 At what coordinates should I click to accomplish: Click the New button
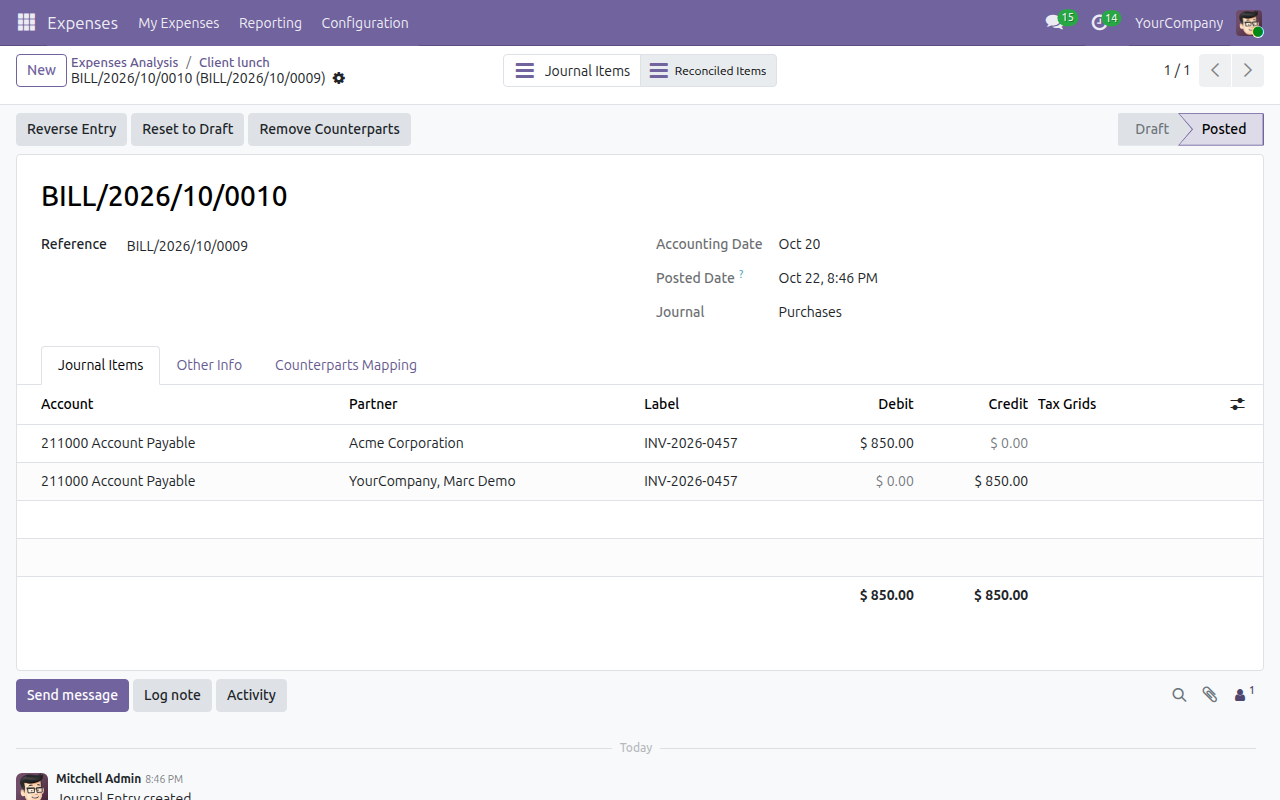42,70
